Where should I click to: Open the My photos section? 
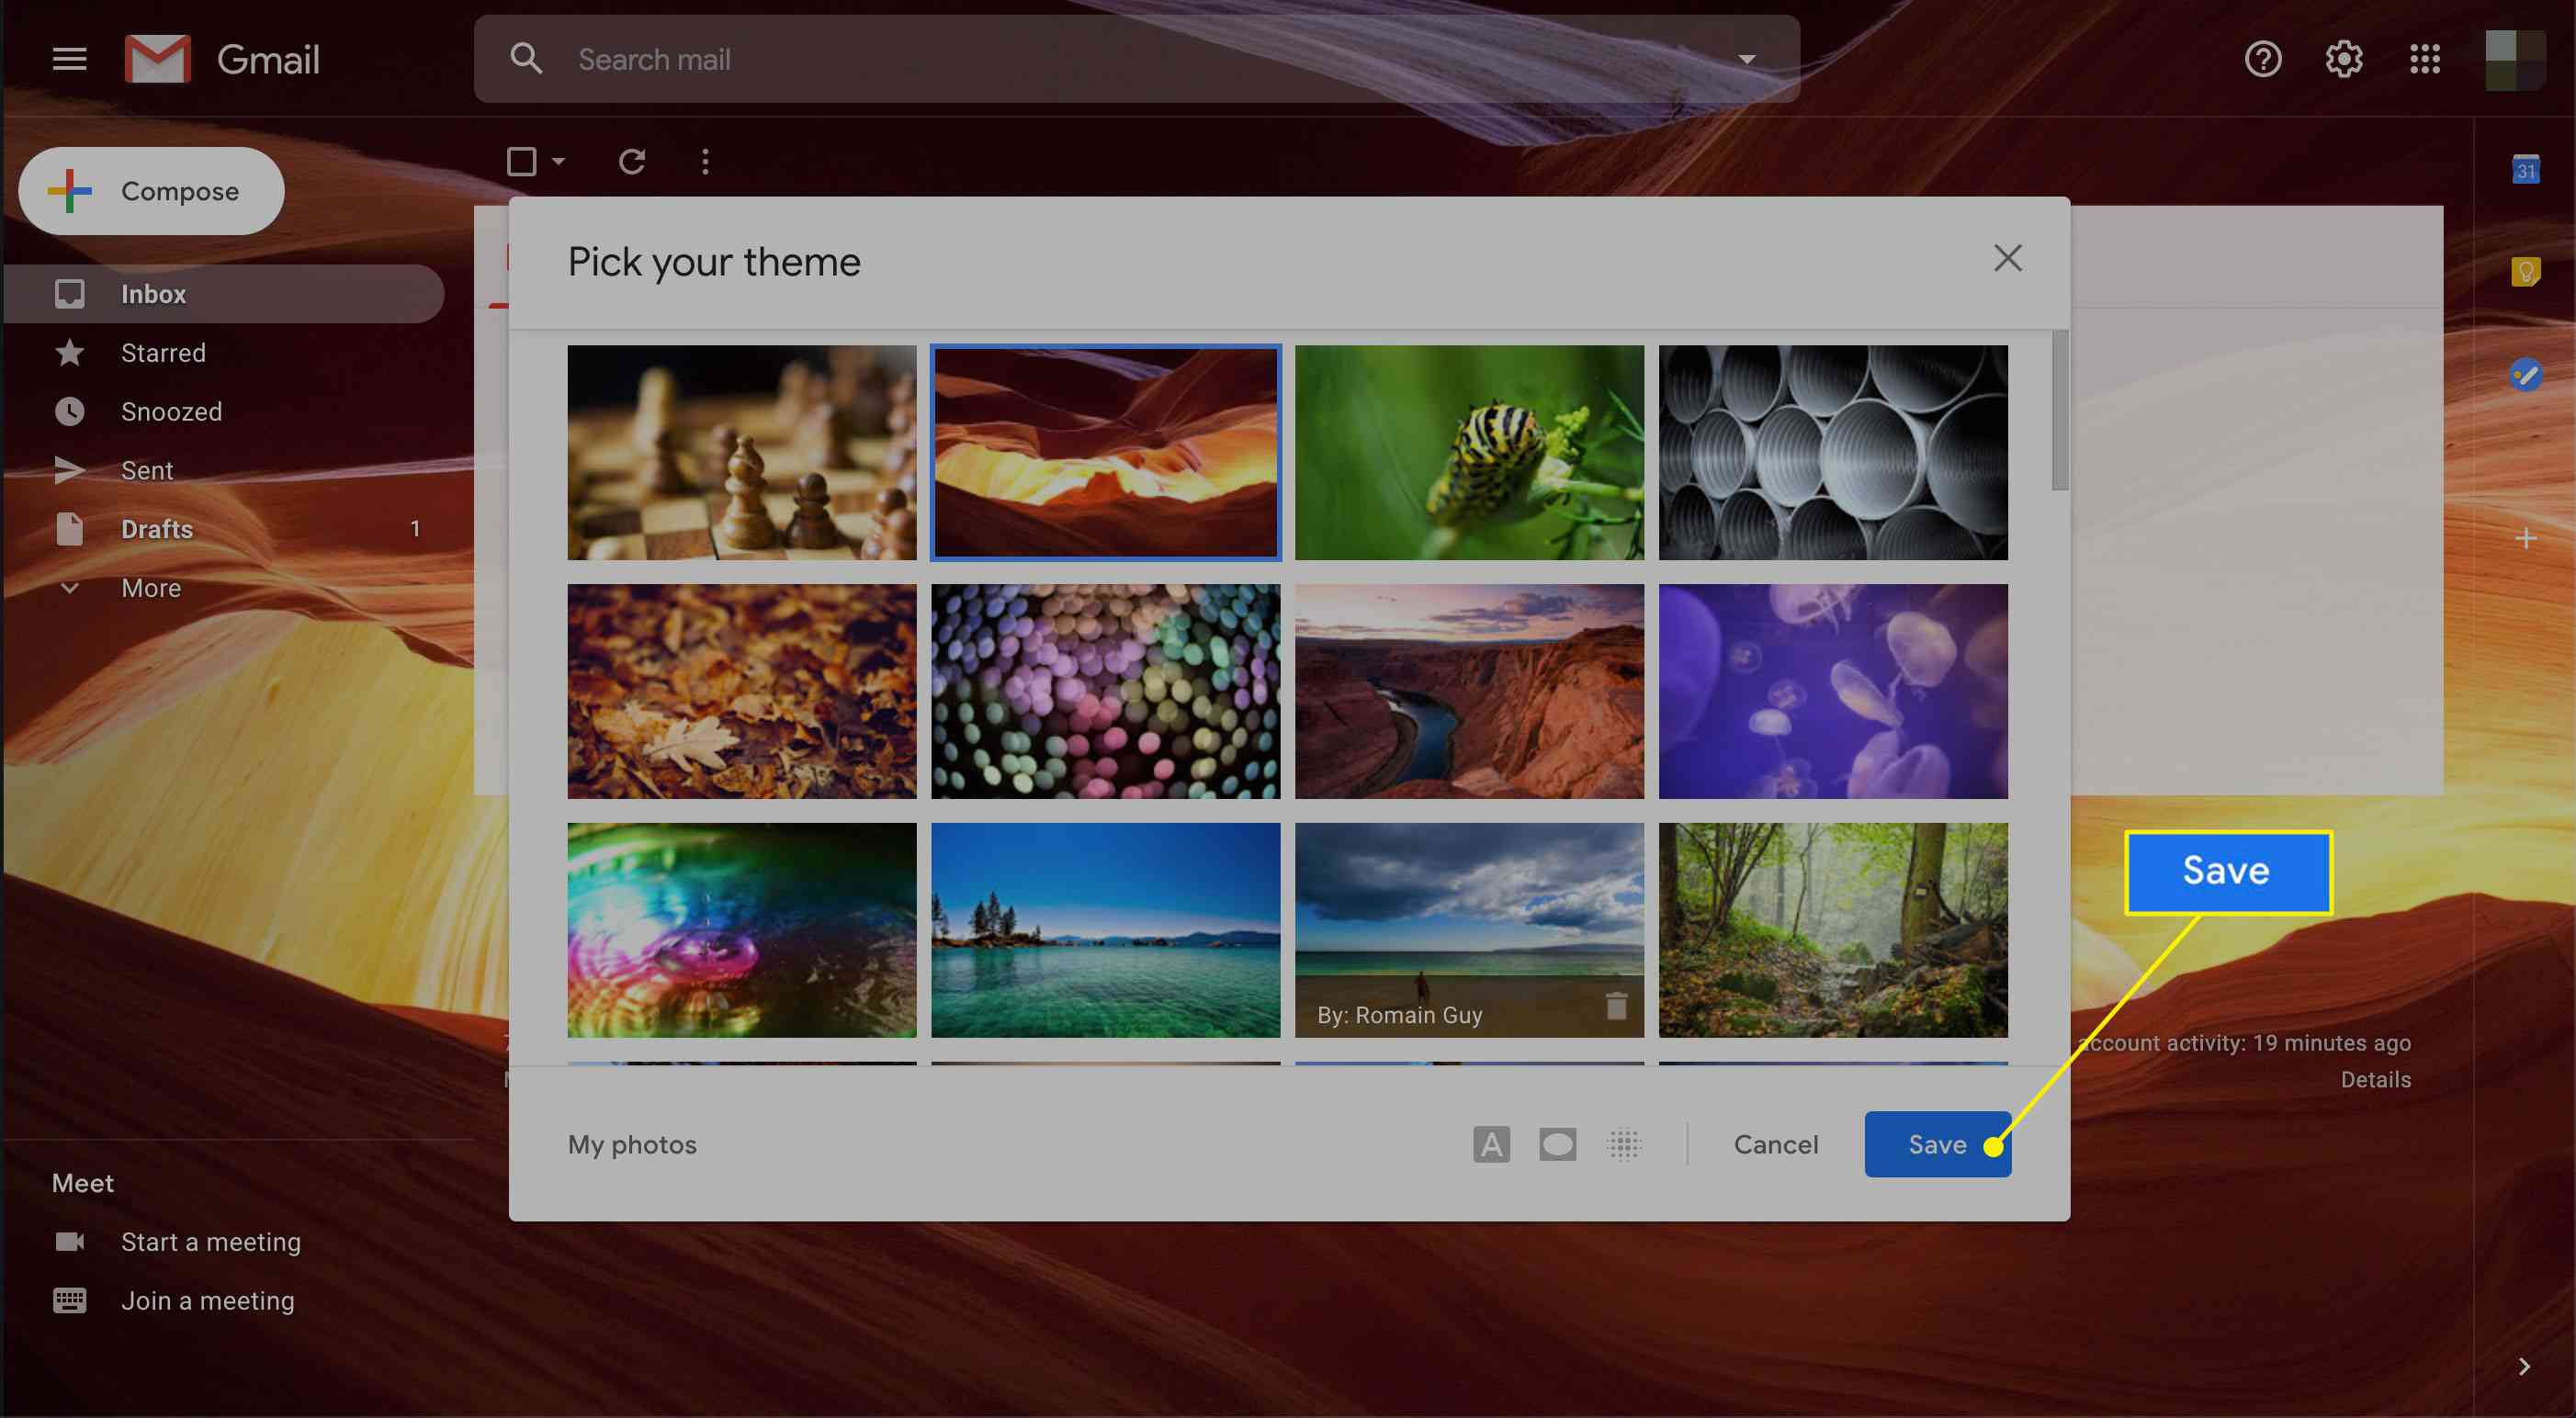(x=630, y=1143)
